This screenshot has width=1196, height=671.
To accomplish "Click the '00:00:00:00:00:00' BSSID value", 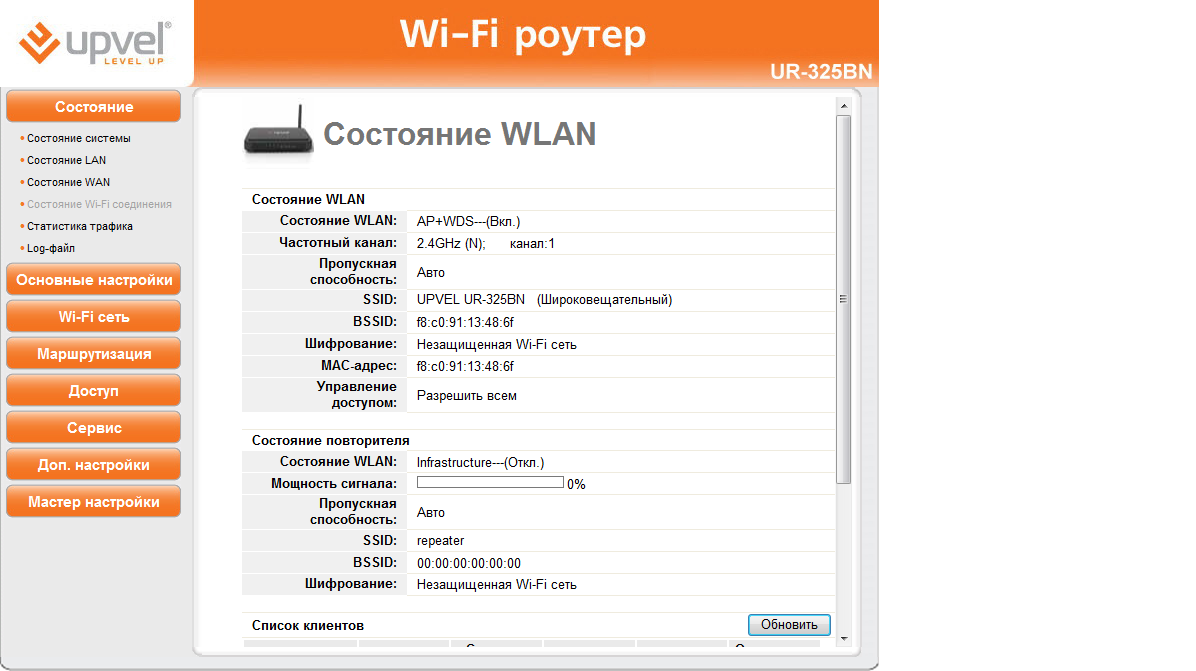I will click(469, 563).
